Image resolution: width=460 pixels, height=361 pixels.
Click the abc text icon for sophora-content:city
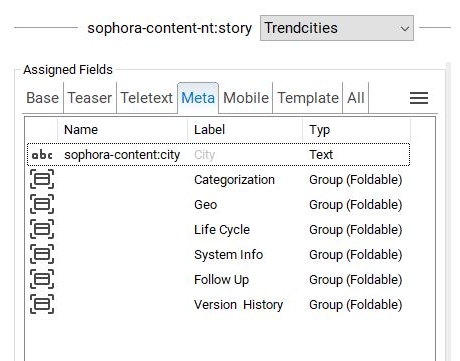pyautogui.click(x=42, y=155)
